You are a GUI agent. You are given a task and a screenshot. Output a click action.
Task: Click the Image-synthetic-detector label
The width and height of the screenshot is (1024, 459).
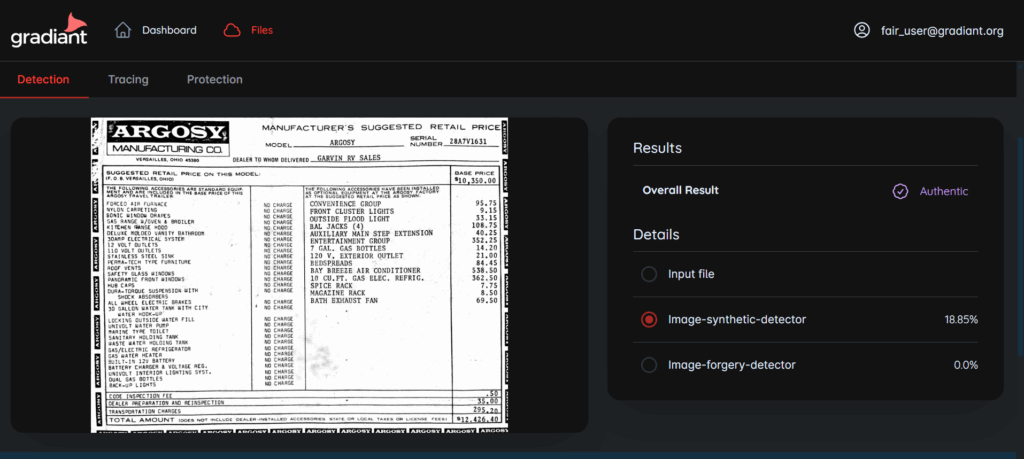pyautogui.click(x=737, y=320)
